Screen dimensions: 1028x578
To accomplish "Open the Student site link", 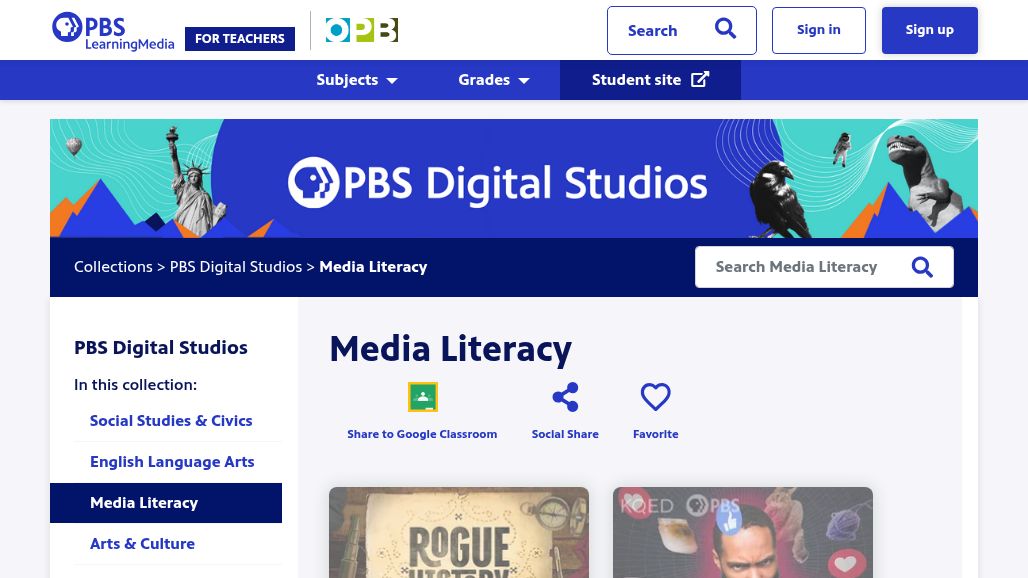I will click(x=650, y=80).
